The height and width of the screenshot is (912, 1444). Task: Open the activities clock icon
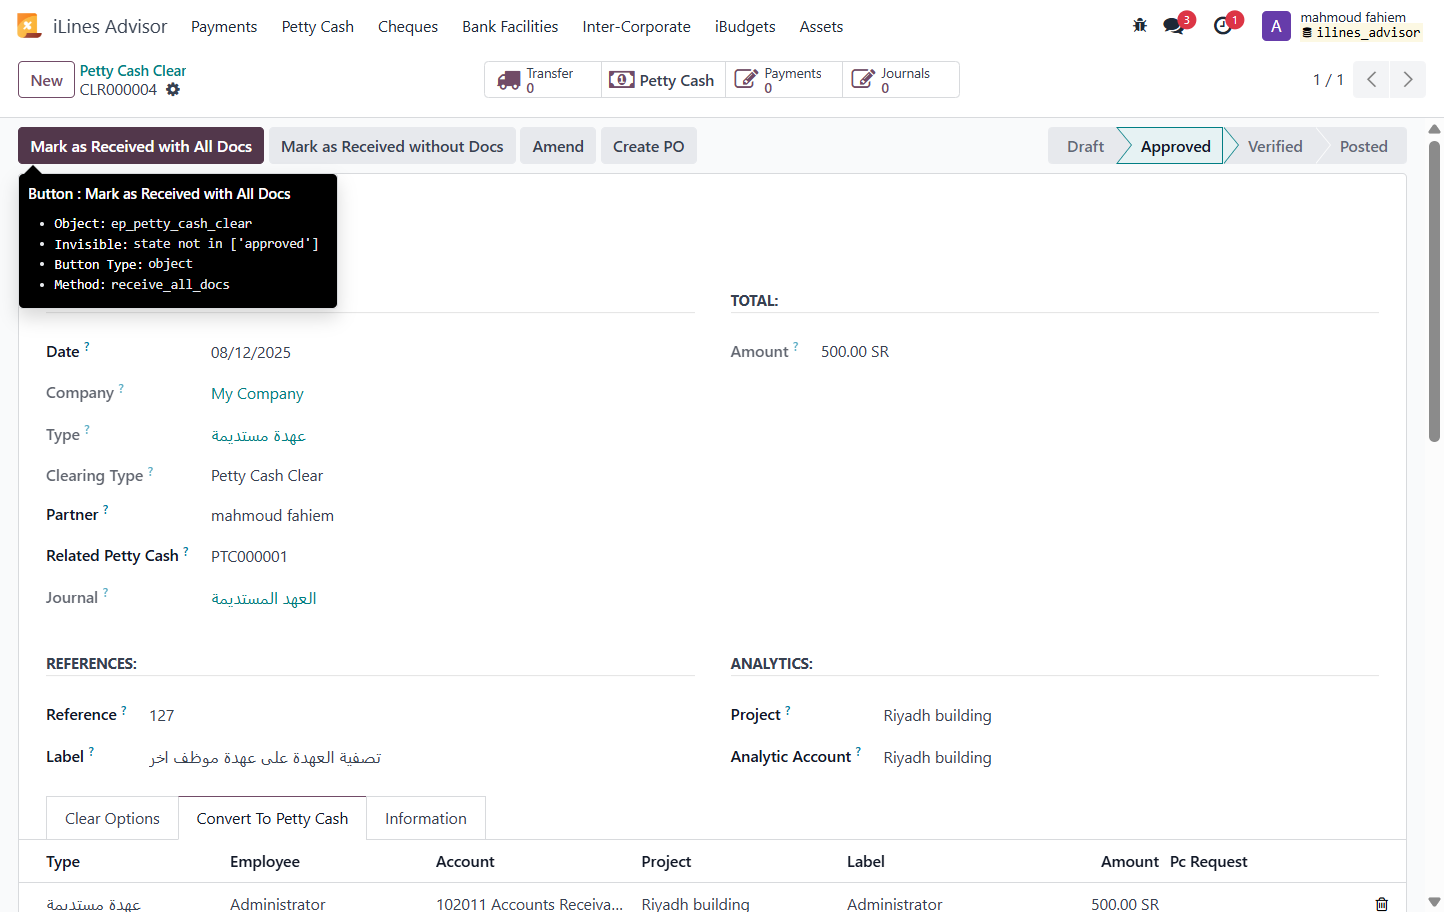(1223, 26)
